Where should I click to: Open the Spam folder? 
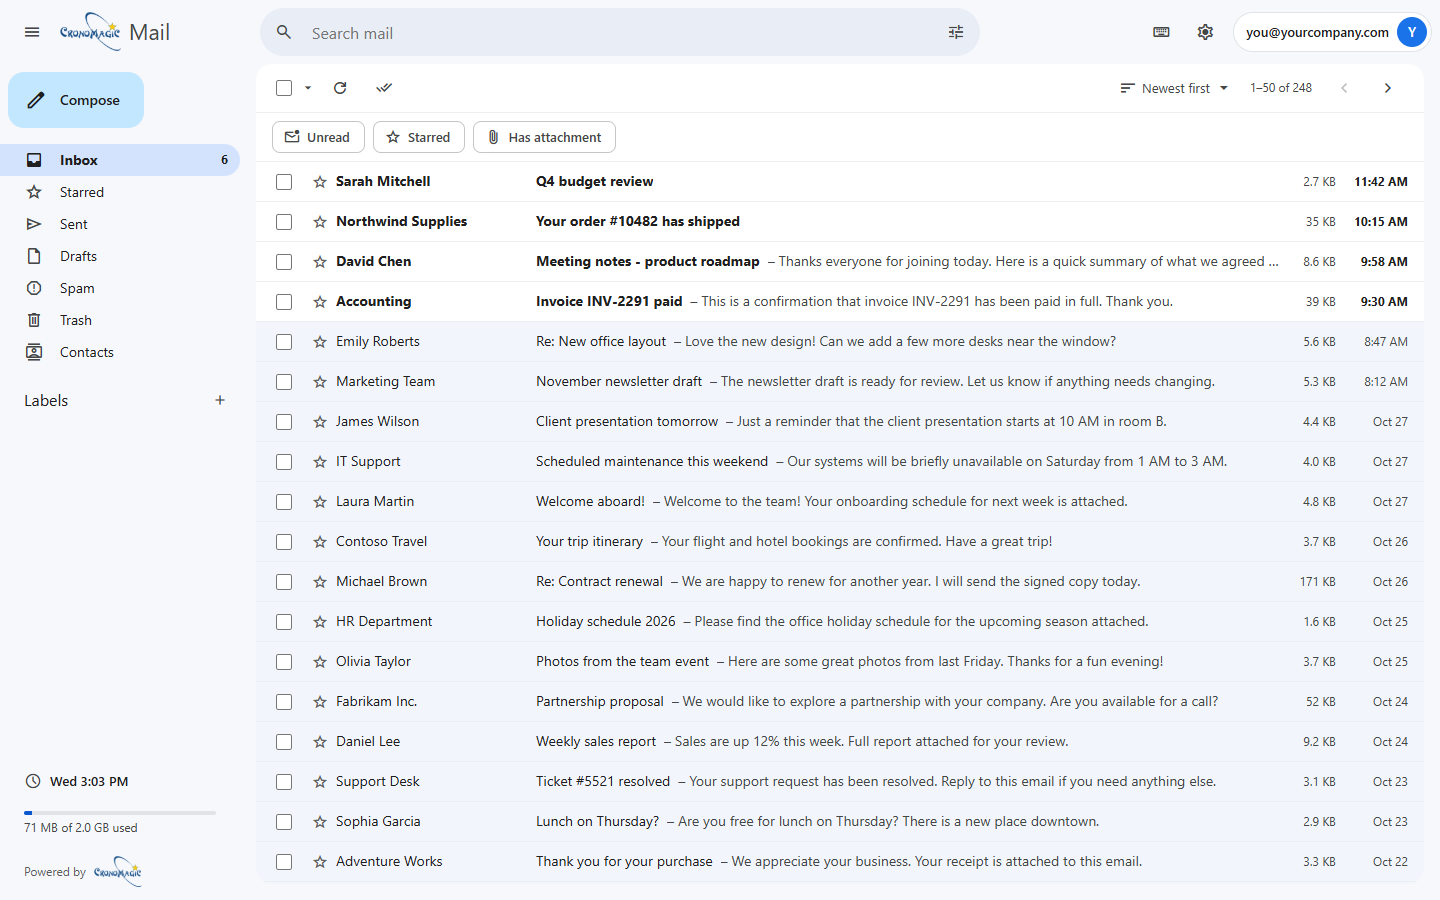[x=120, y=288]
